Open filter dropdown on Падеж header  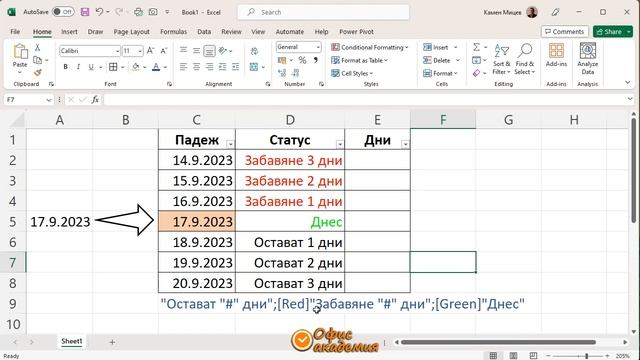(230, 144)
